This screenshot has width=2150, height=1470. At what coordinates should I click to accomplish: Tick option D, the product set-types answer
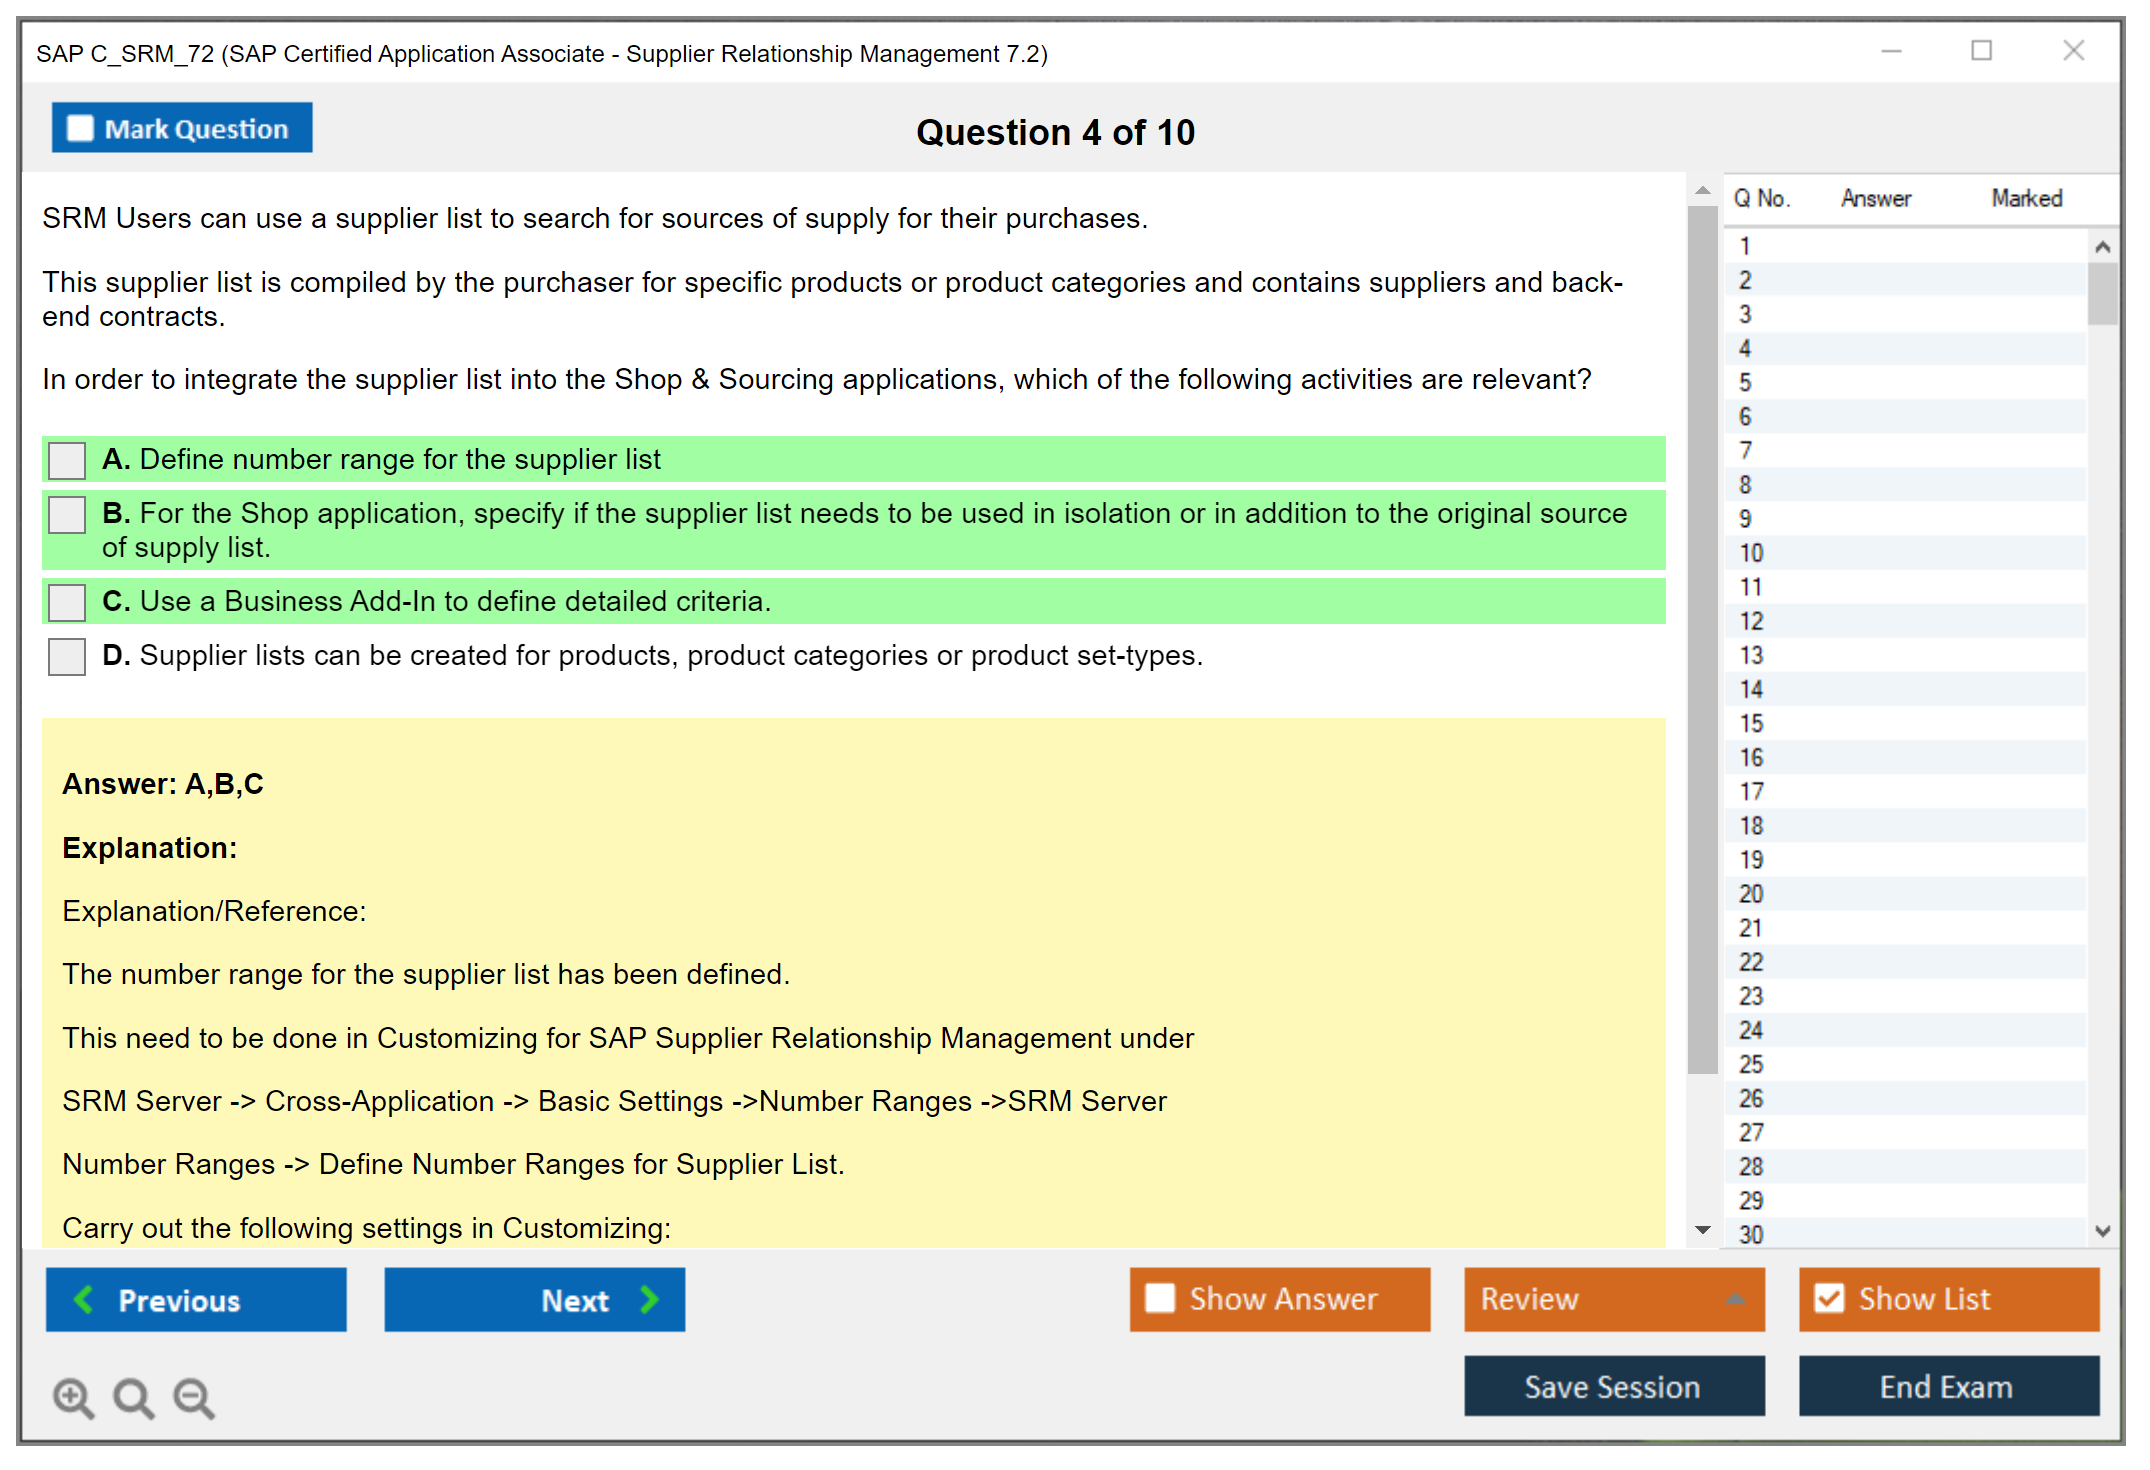point(67,657)
